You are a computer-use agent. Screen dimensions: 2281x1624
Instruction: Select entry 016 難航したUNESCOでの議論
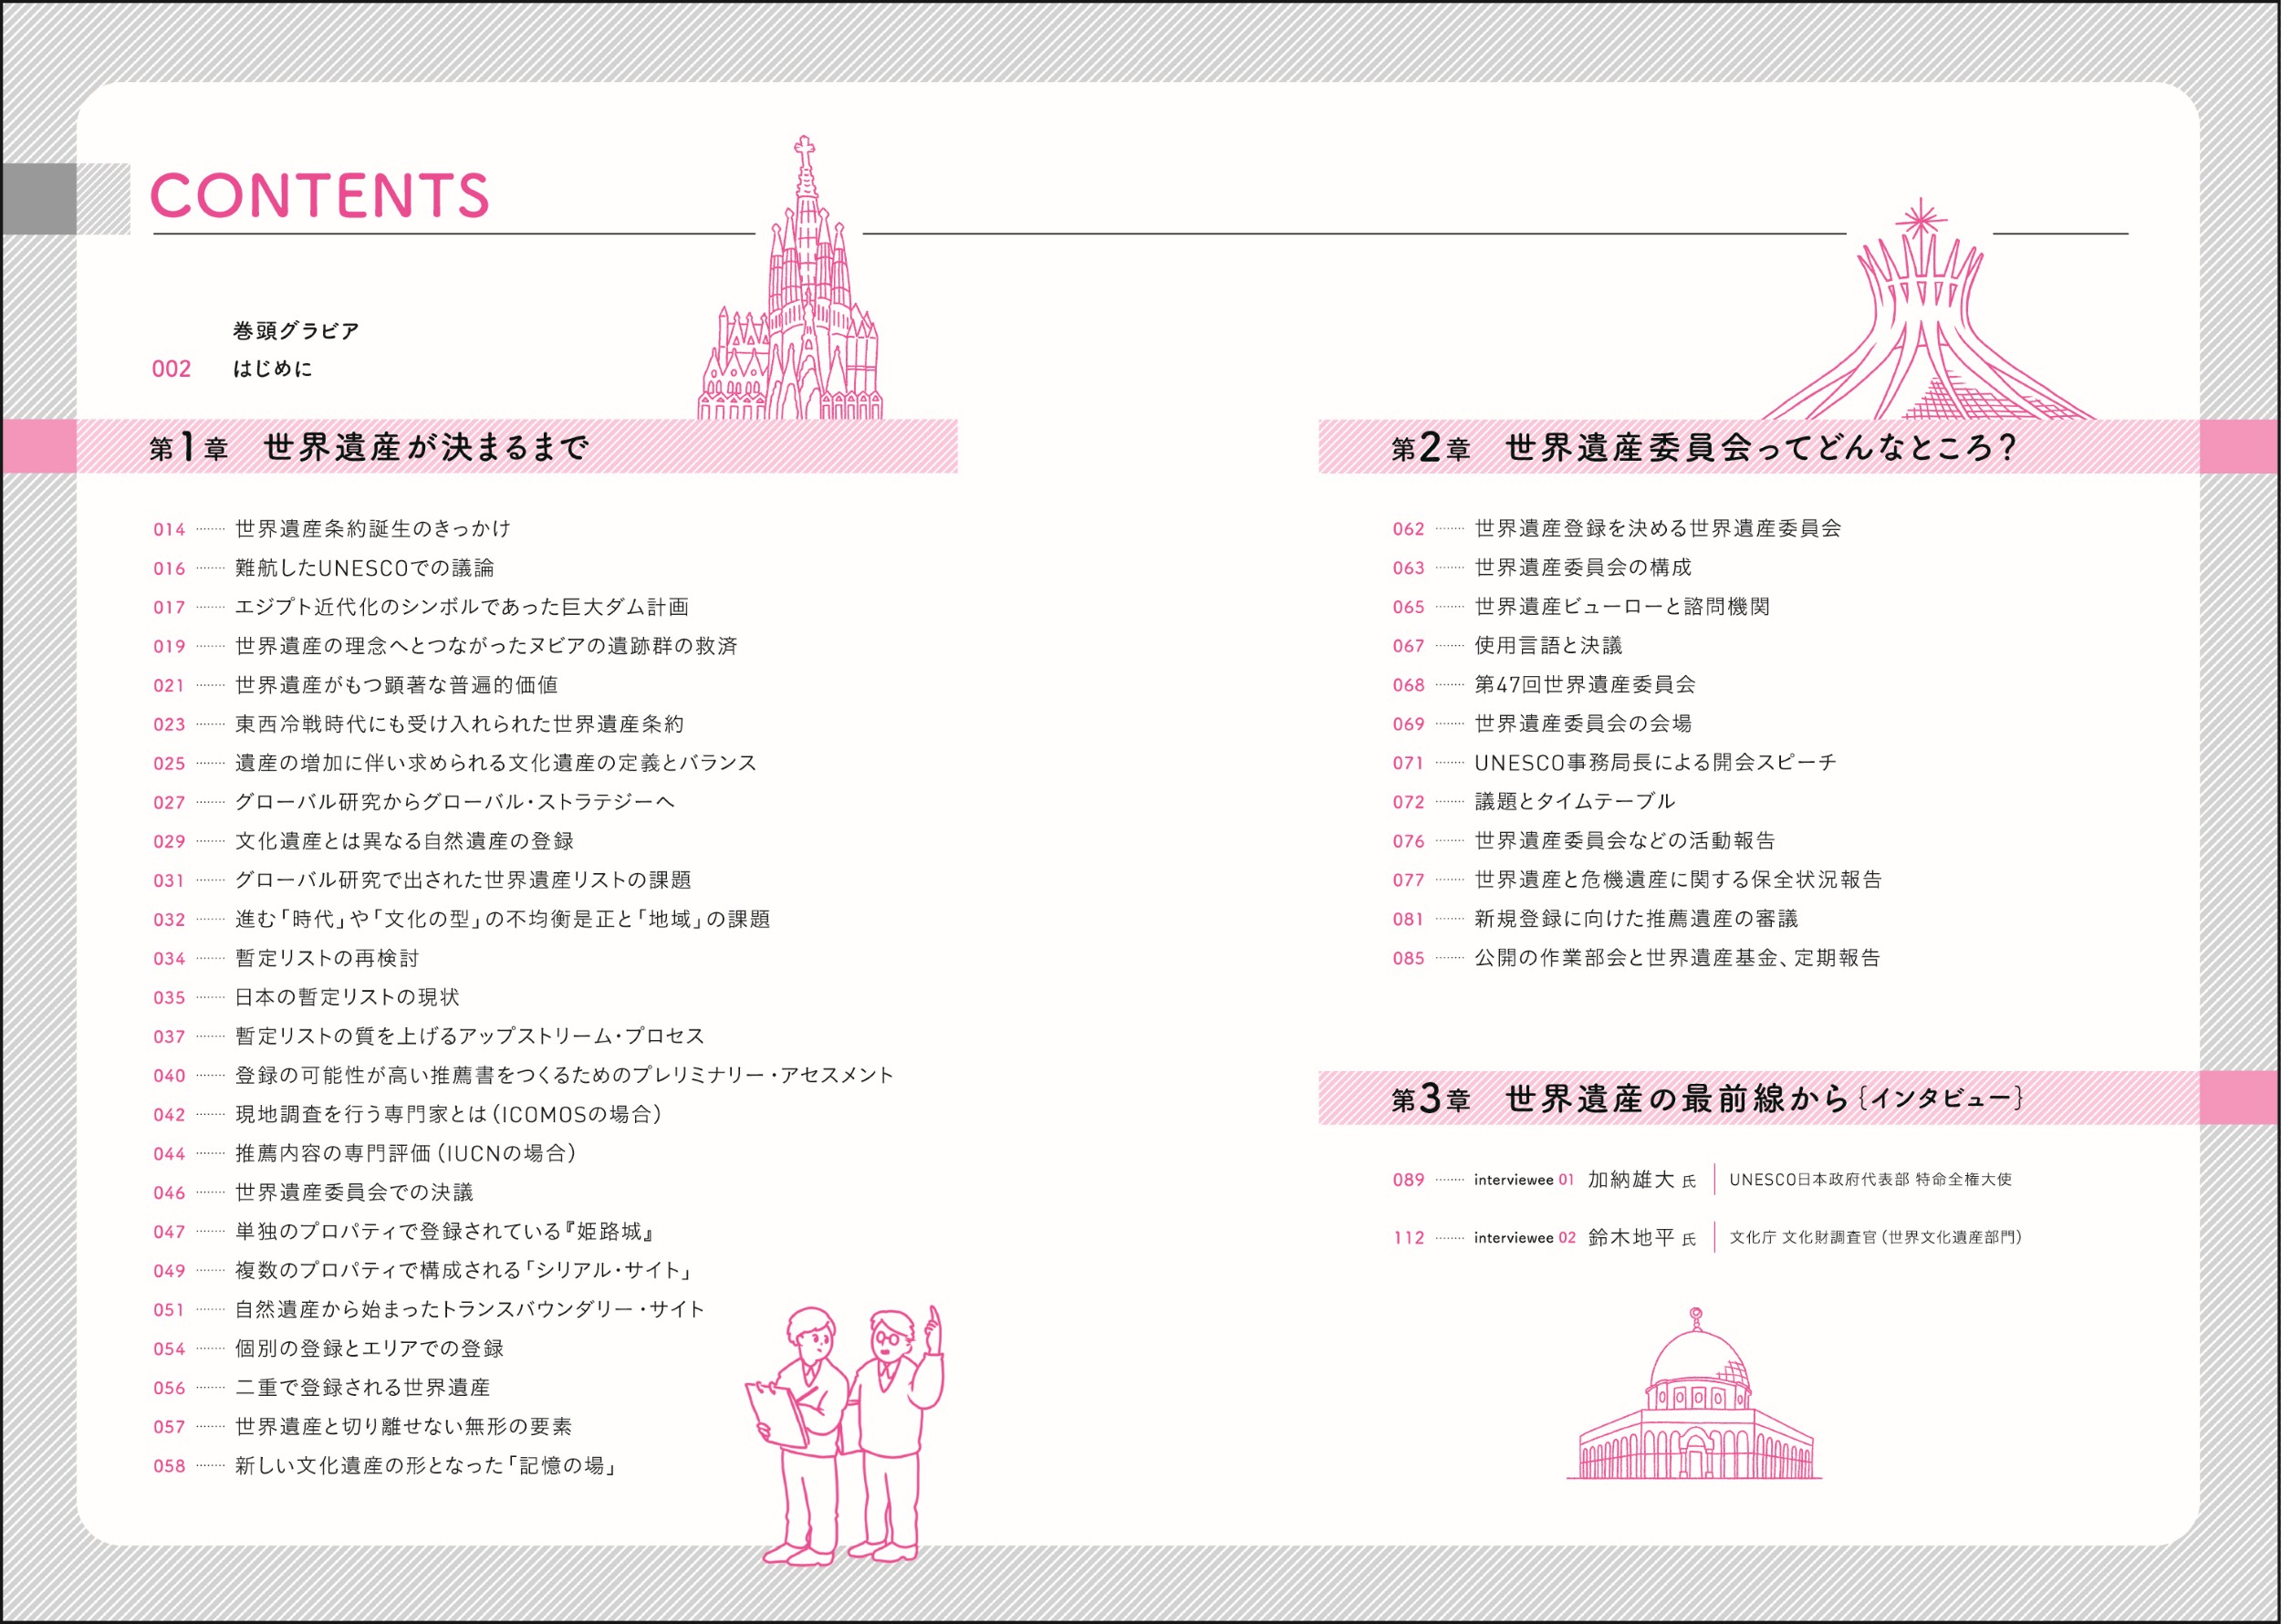tap(324, 568)
